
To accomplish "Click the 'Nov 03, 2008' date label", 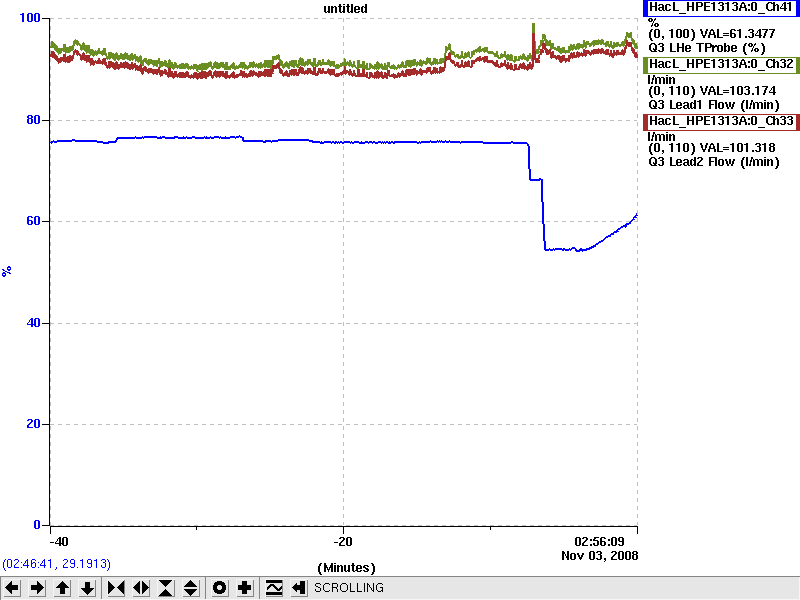I will pos(599,556).
